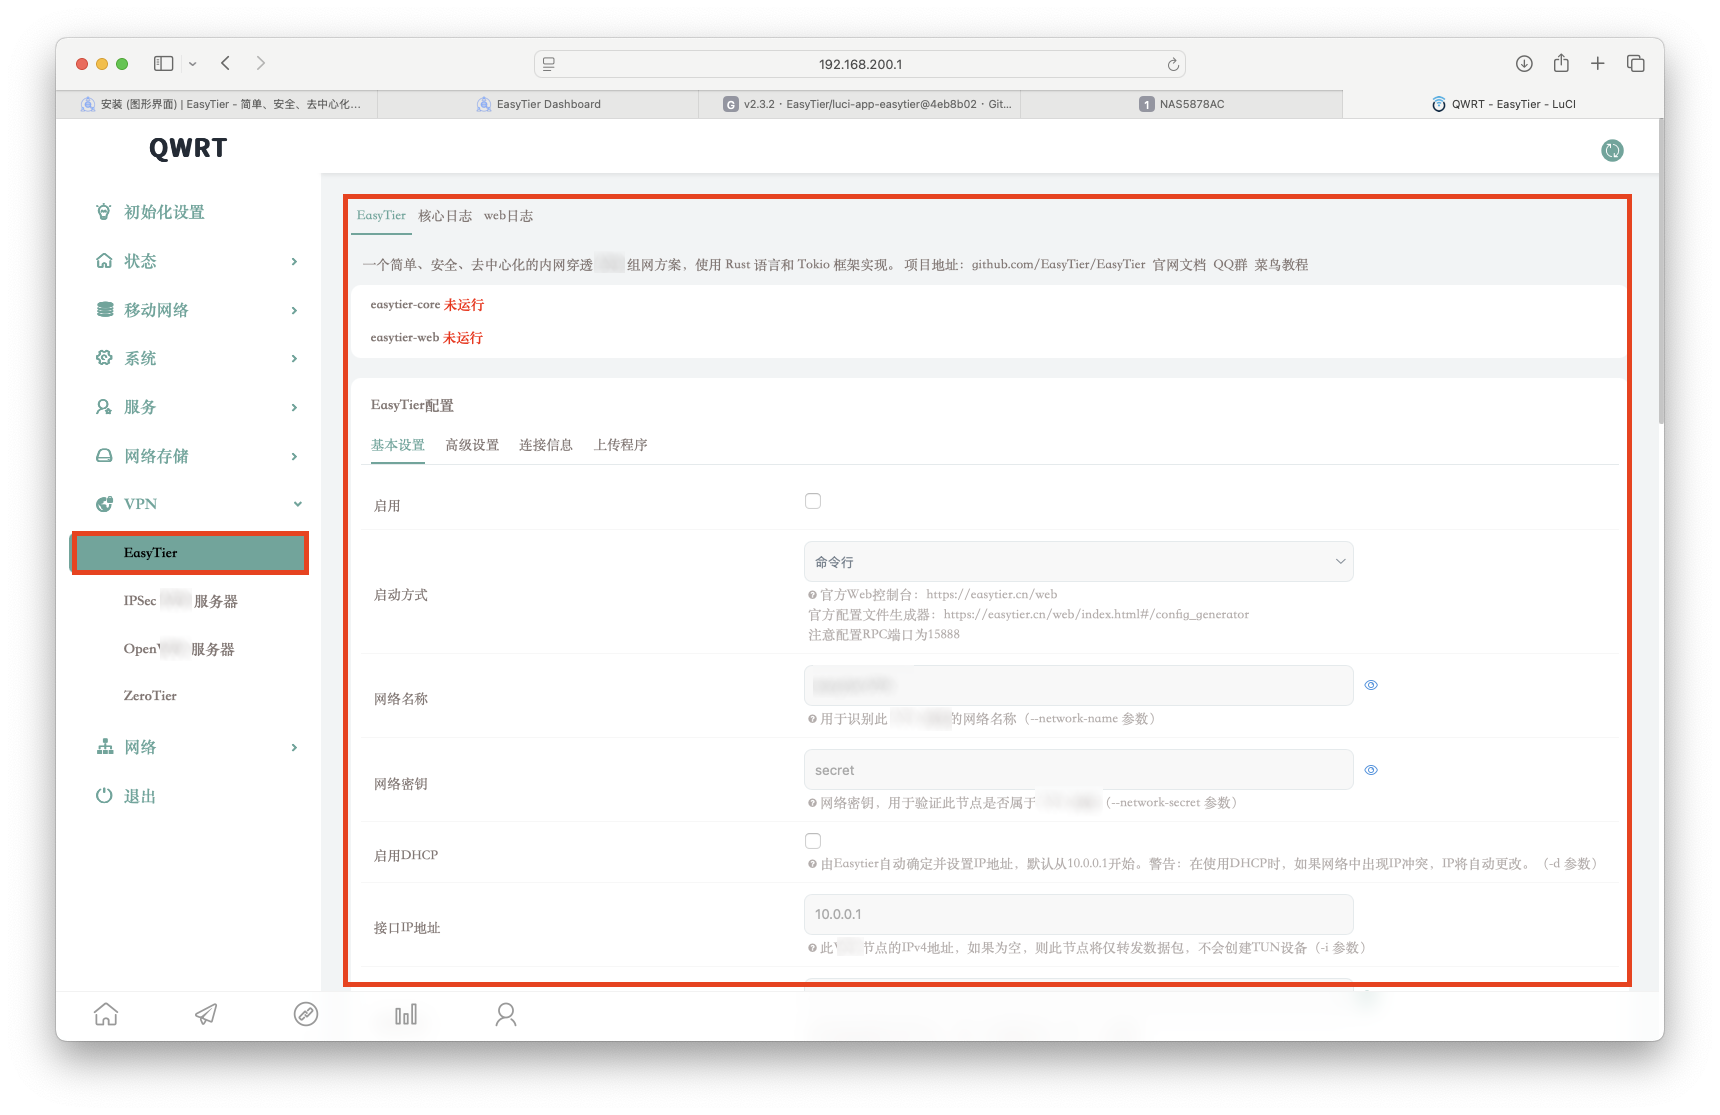Tick the 启用DHCP checkbox
This screenshot has height=1115, width=1720.
(813, 841)
